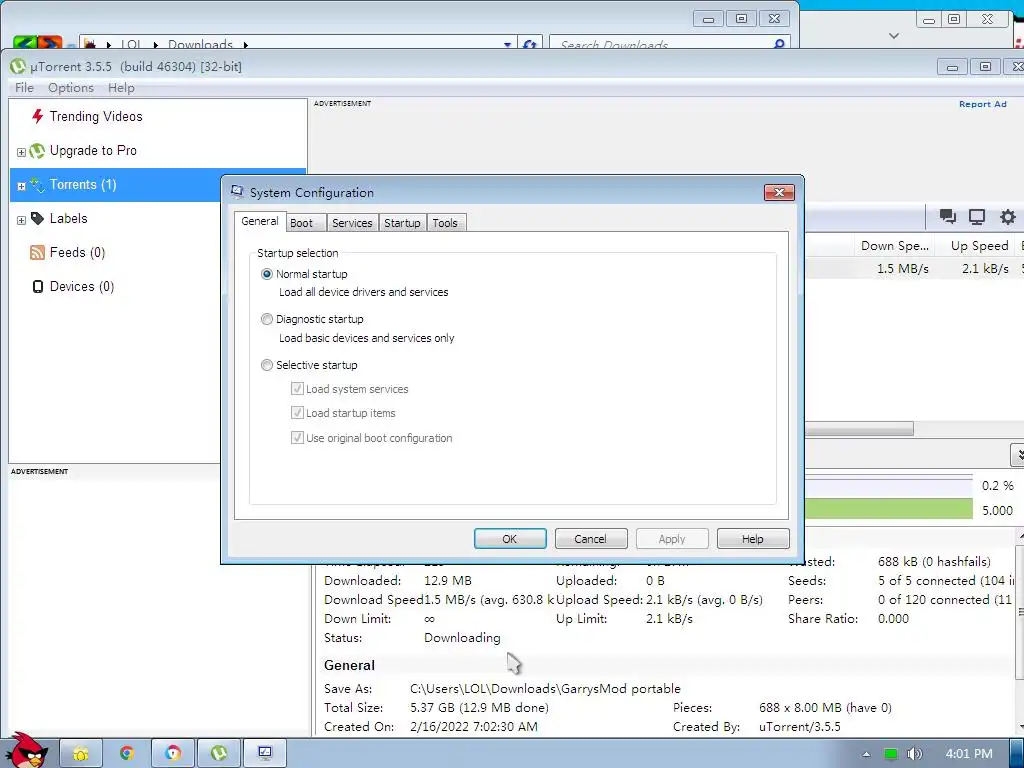Image resolution: width=1024 pixels, height=768 pixels.
Task: Click the System Configuration title bar icon
Action: (237, 191)
